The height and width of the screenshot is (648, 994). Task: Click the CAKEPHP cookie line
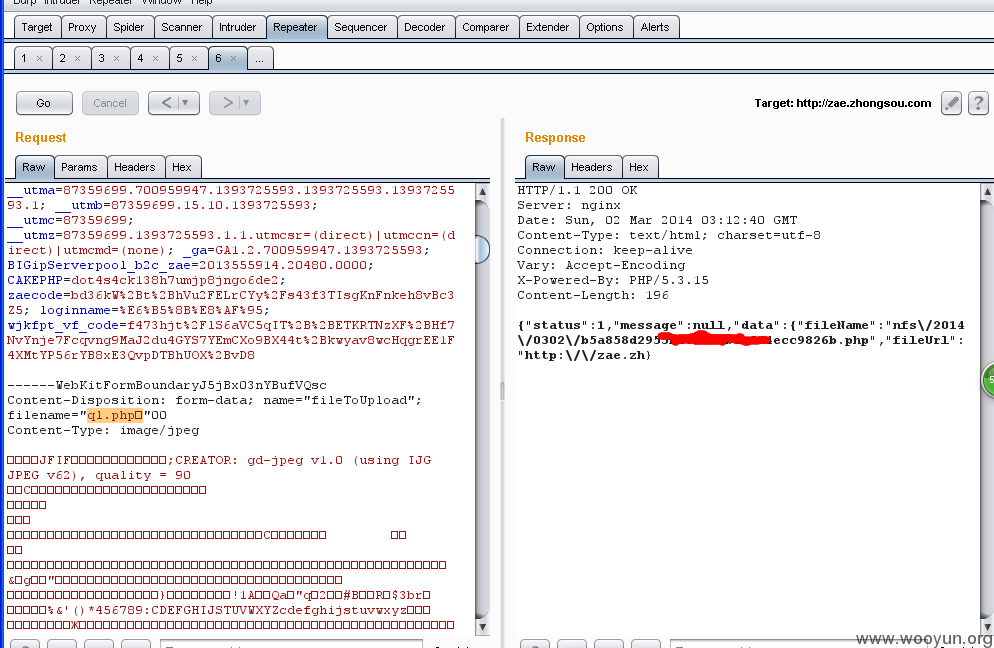point(146,280)
